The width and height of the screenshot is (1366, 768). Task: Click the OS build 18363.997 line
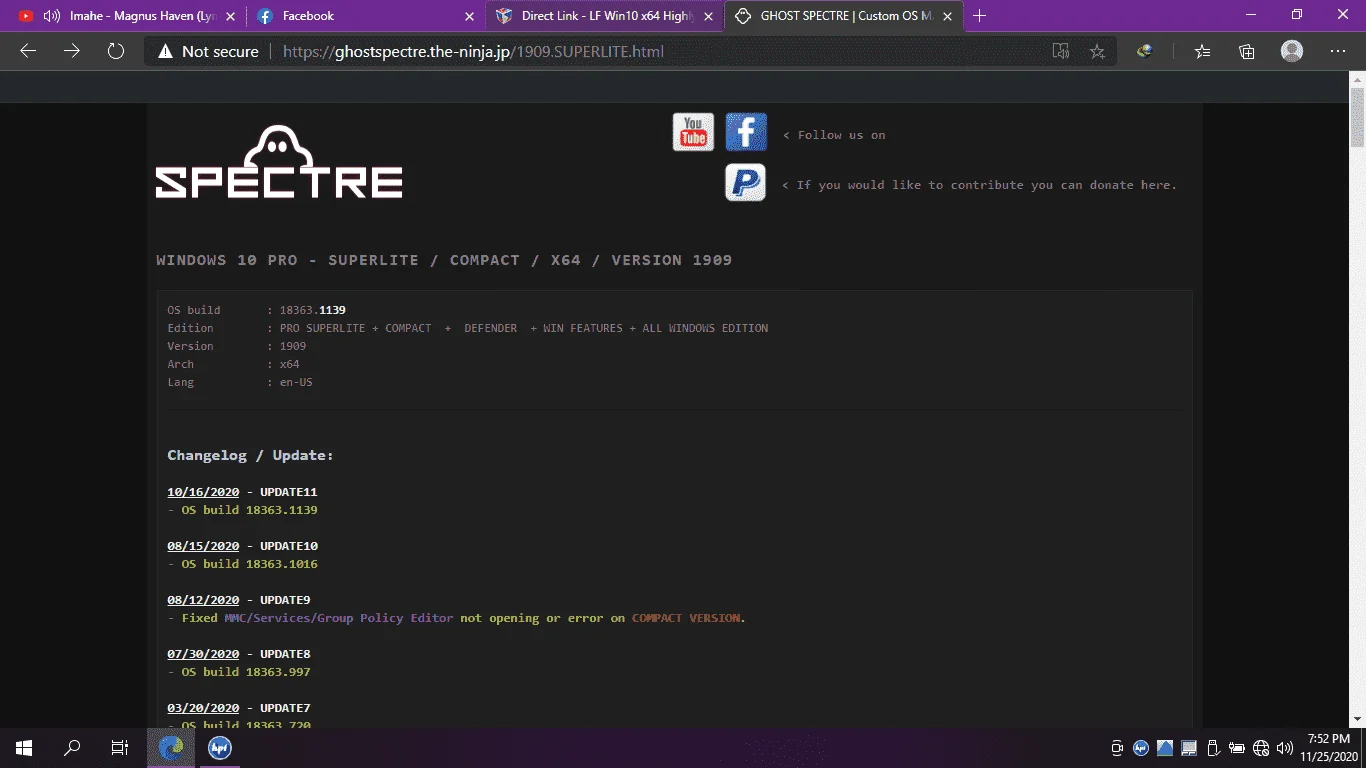(x=239, y=672)
